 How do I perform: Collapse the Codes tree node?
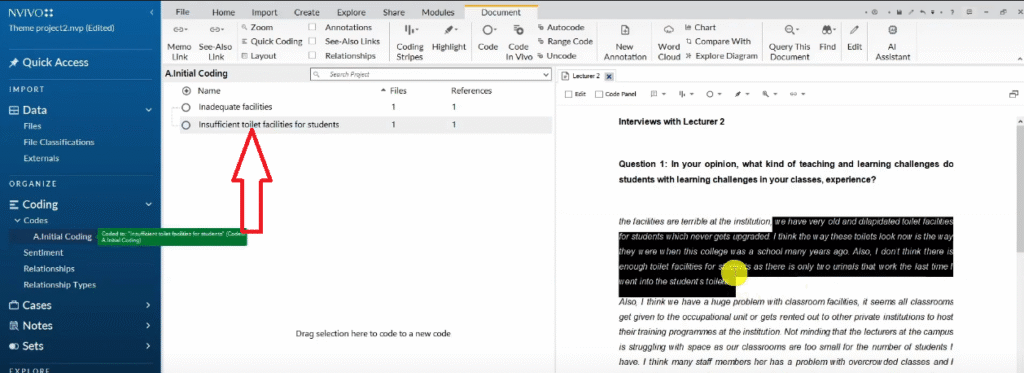point(17,221)
